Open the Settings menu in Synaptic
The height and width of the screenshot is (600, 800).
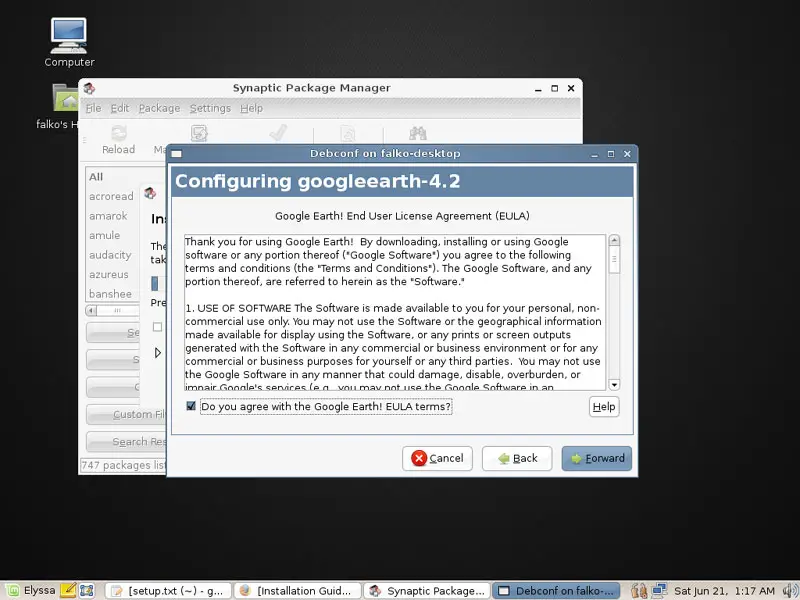[x=210, y=108]
